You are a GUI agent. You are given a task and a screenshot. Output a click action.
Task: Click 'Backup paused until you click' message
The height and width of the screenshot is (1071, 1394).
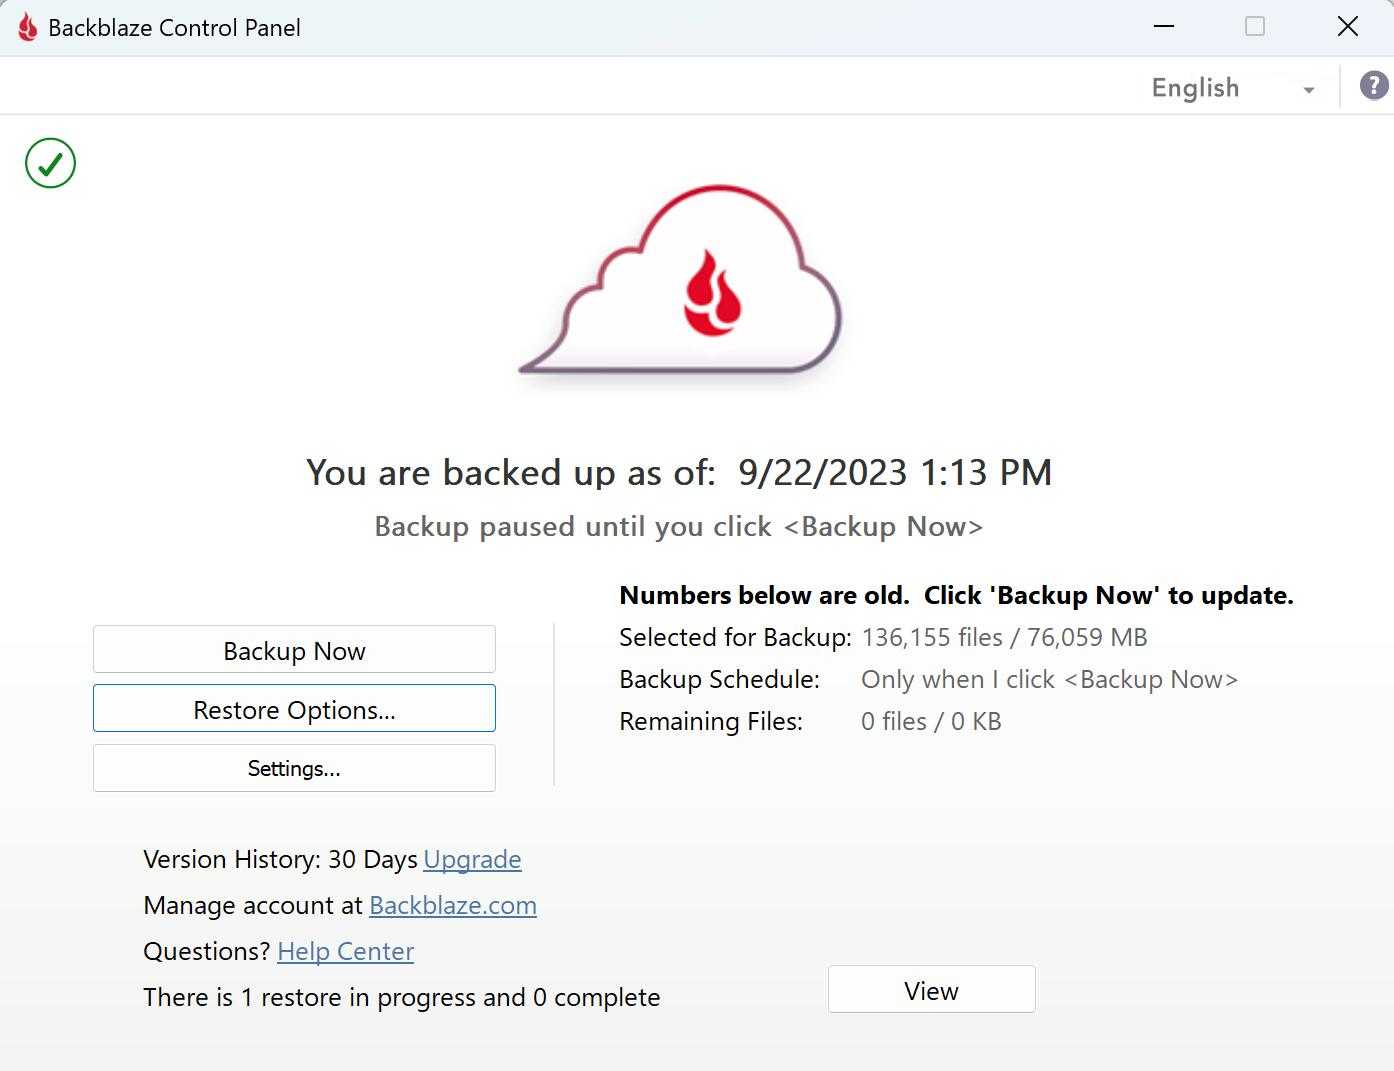coord(679,526)
